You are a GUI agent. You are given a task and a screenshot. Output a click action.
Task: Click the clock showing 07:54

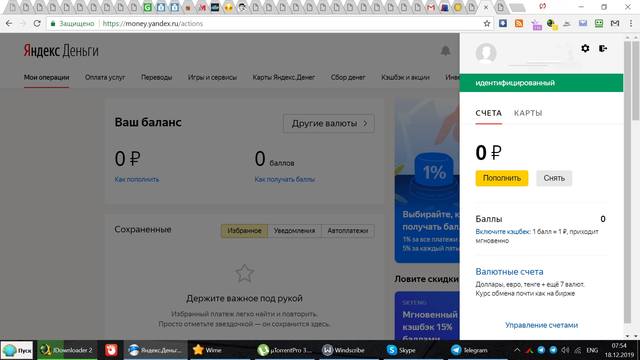pos(619,346)
